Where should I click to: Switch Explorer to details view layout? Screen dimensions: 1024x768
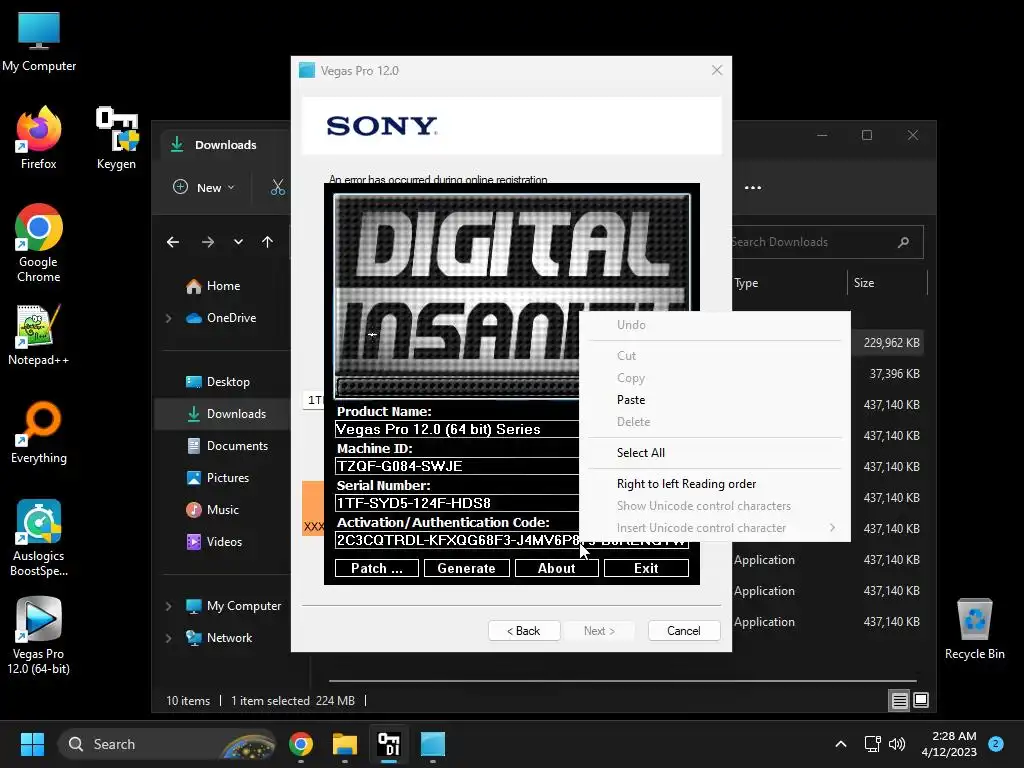click(x=899, y=701)
